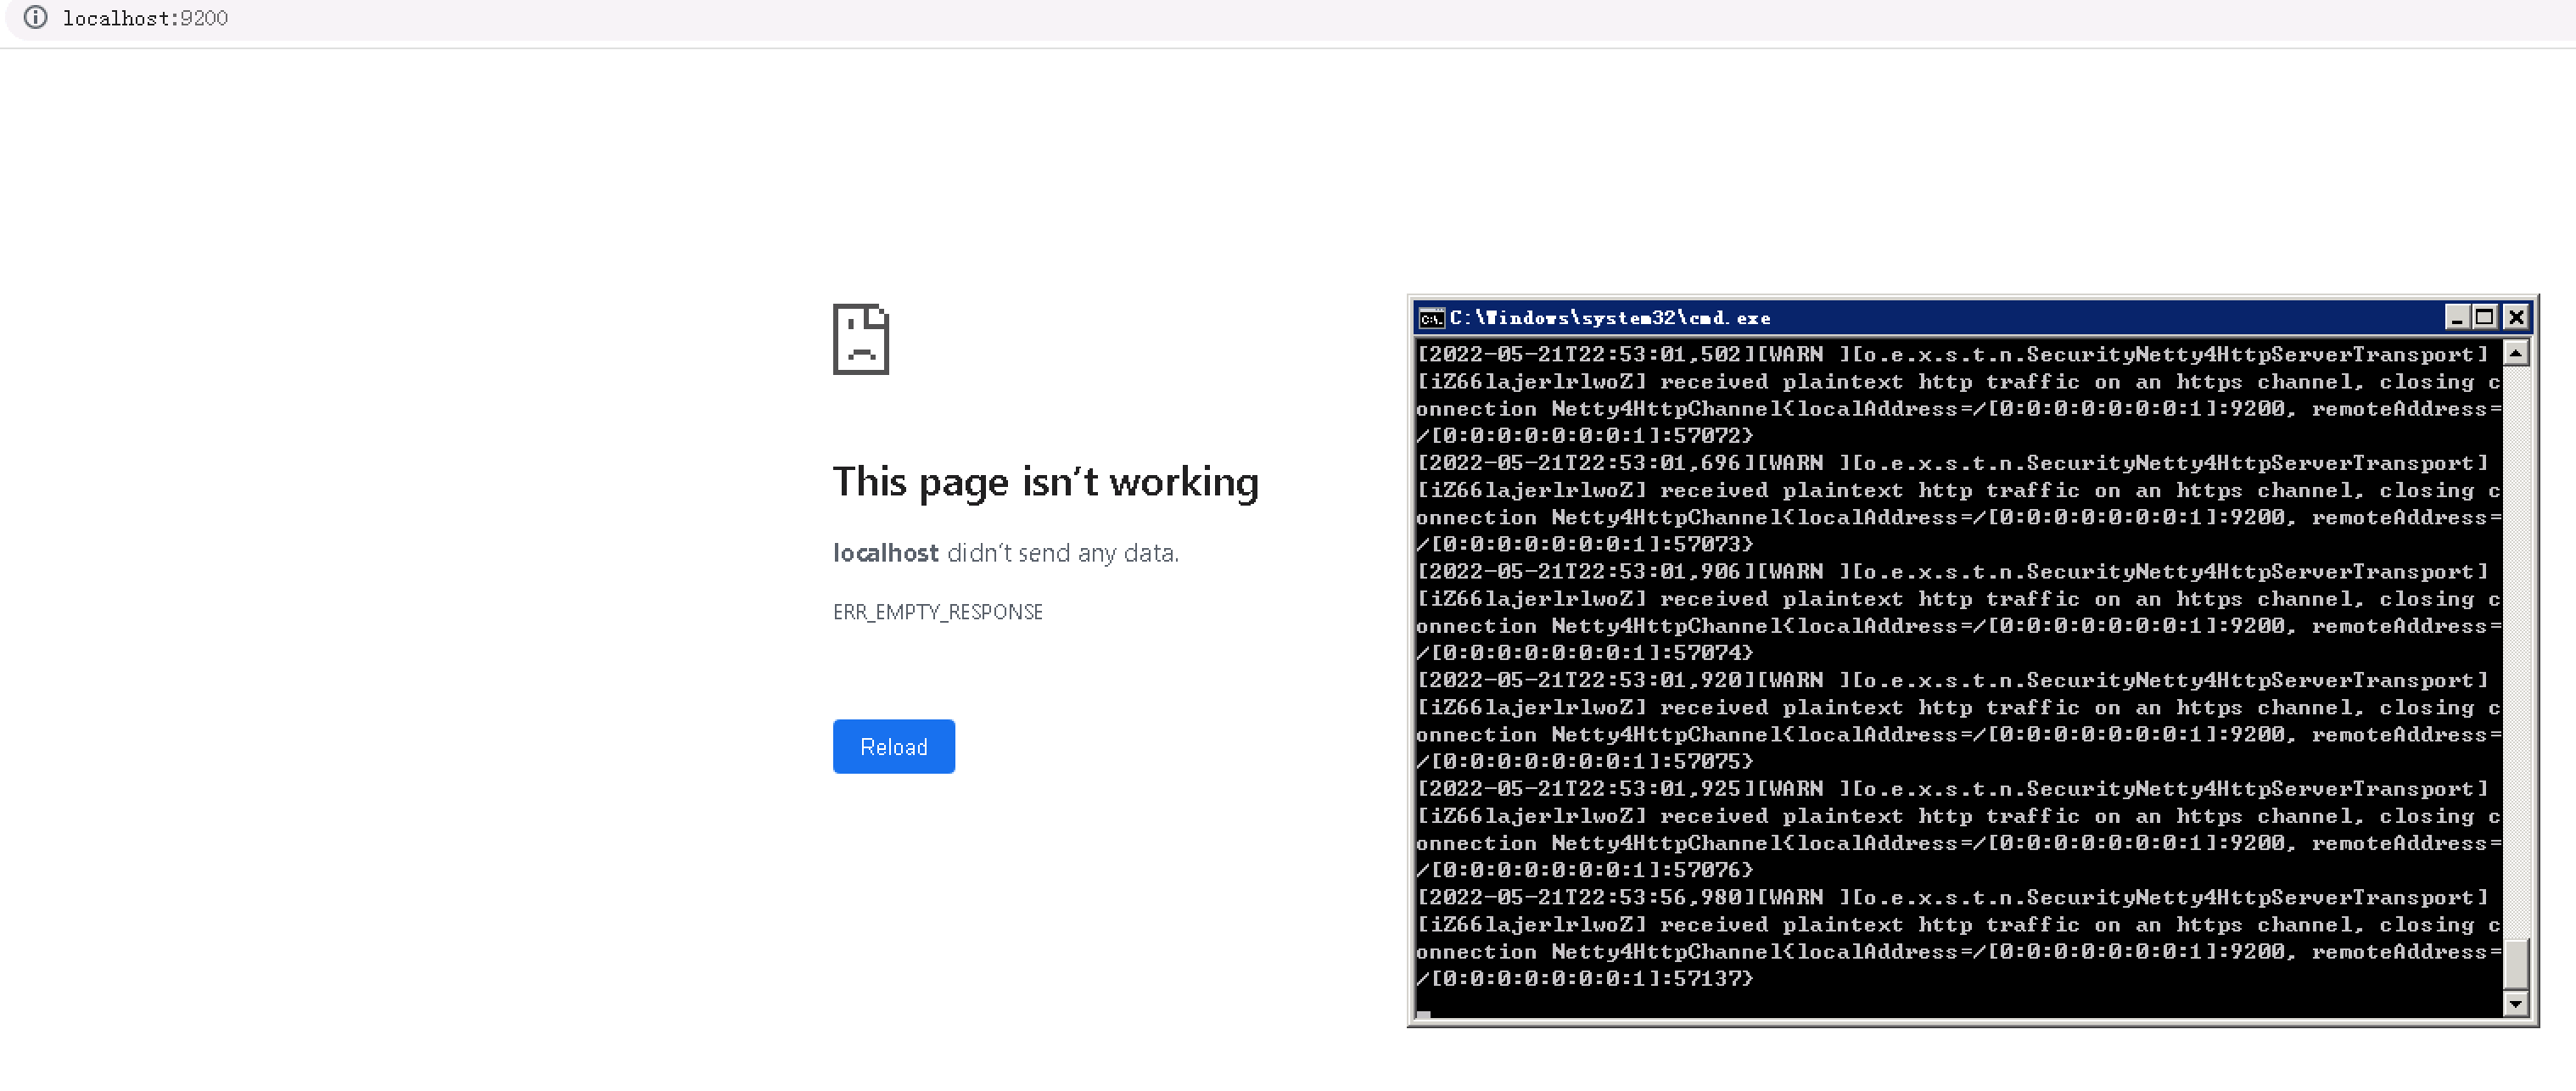Image resolution: width=2576 pixels, height=1091 pixels.
Task: Click the bold localhost word in error message
Action: click(885, 553)
